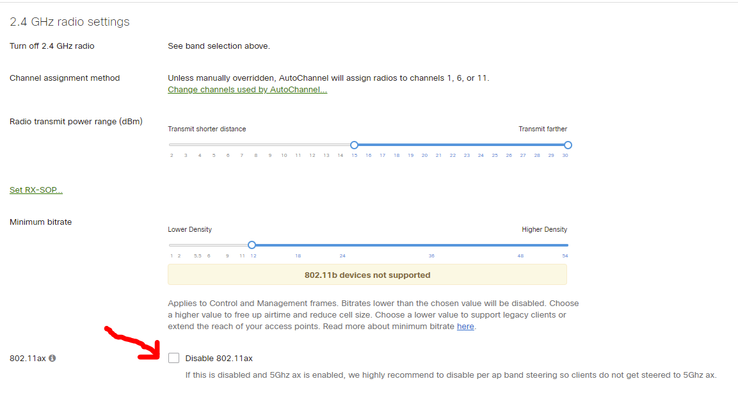The image size is (738, 415).
Task: Click the lower transmit power handle at 15
Action: point(354,145)
